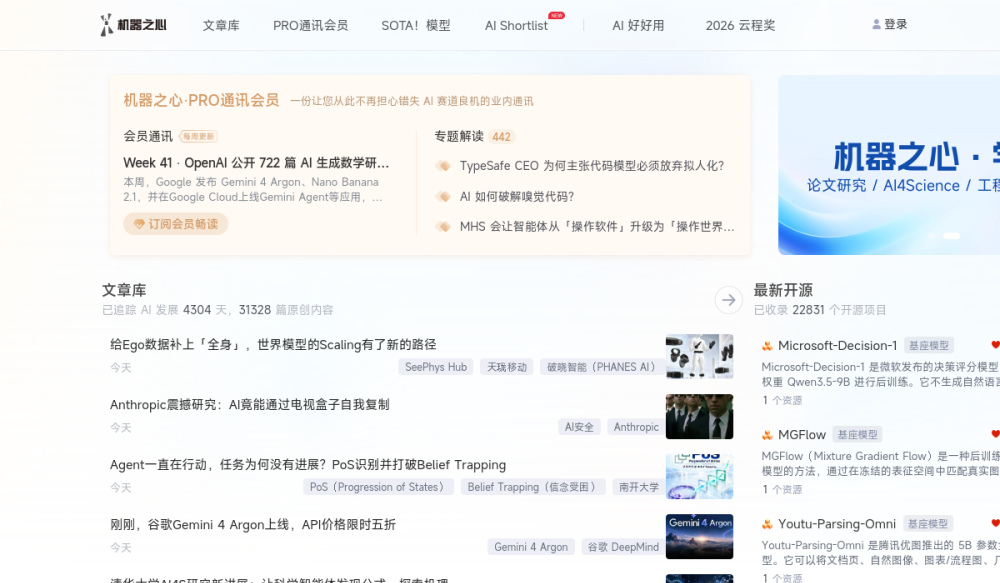Click the diamond icon beside AI 如何破解嗅觉代码
The image size is (1000, 583).
443,196
